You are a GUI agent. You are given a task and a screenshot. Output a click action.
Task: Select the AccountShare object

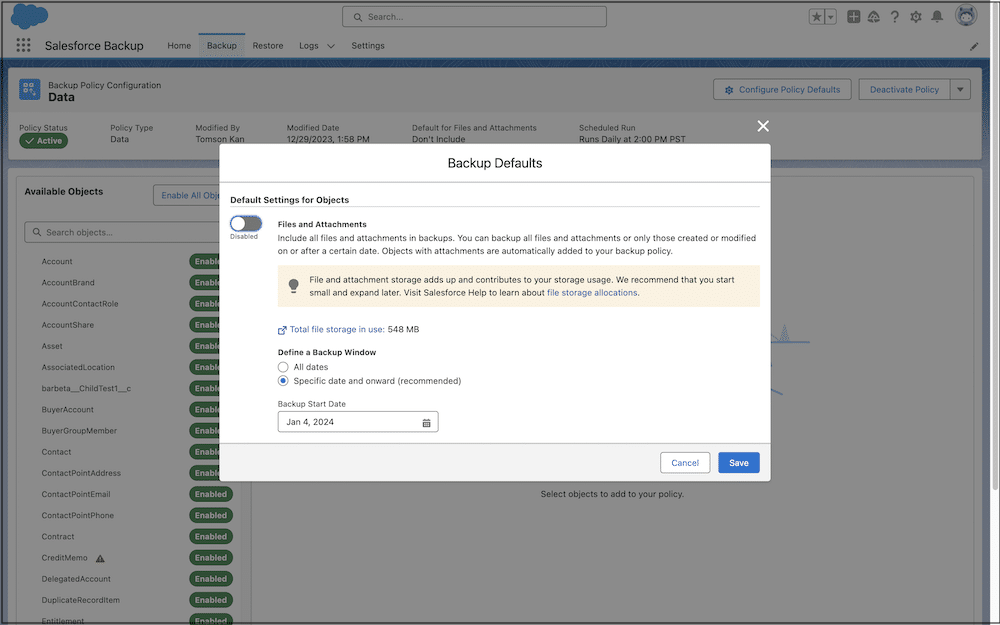[x=68, y=325]
